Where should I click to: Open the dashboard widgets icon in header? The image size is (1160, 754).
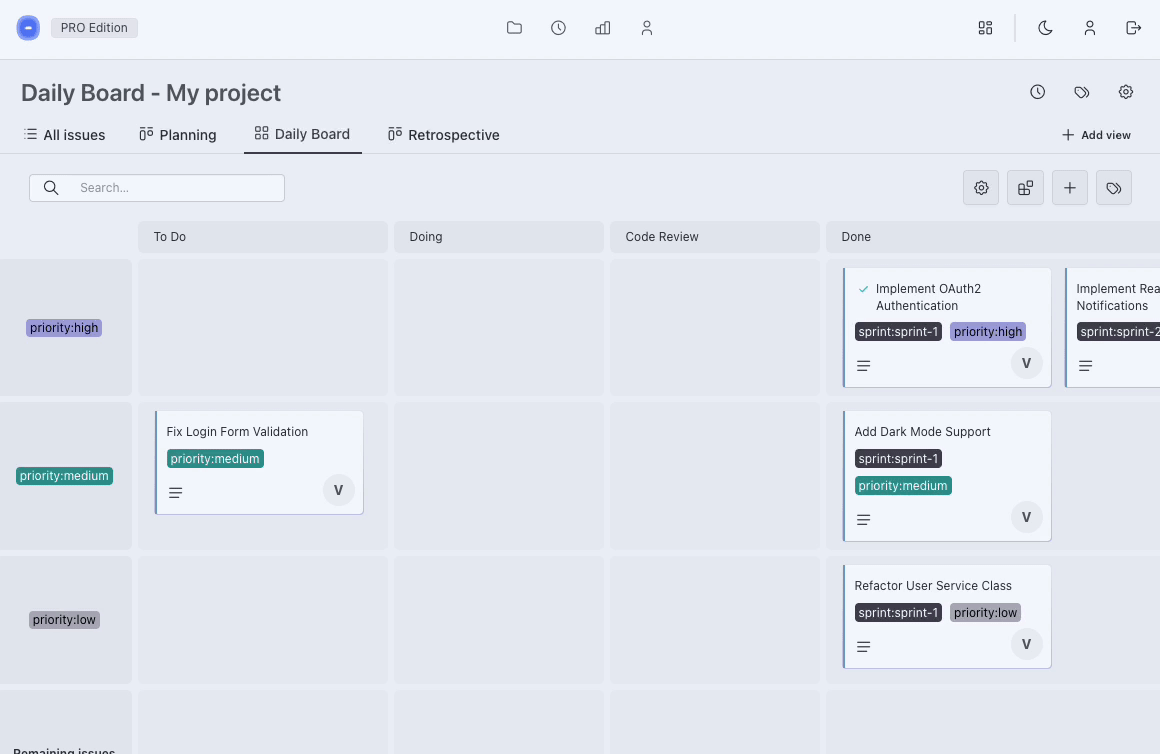(x=985, y=28)
